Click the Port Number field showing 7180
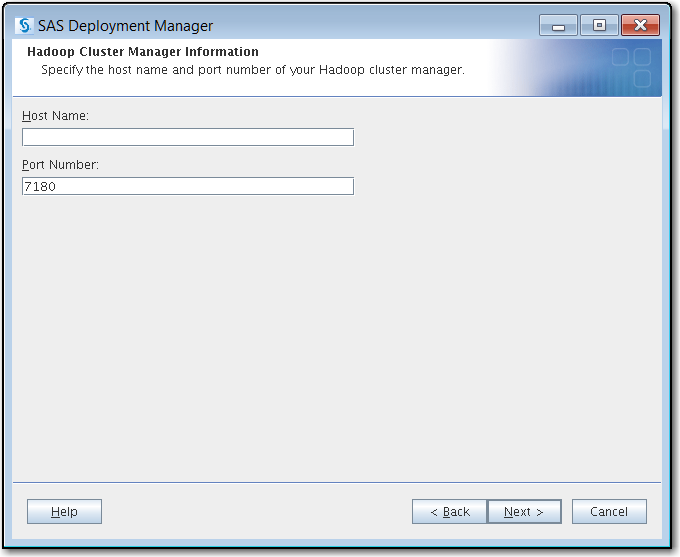 [188, 186]
